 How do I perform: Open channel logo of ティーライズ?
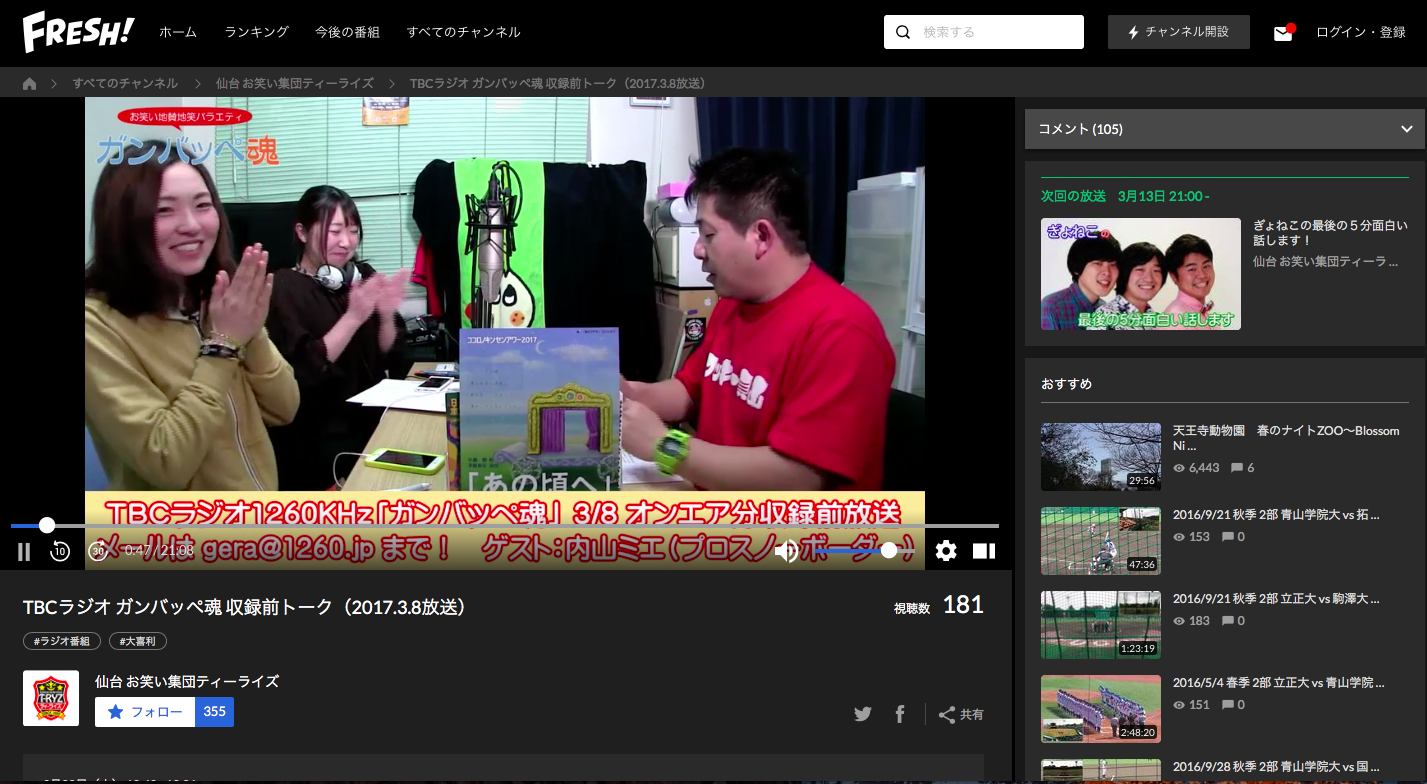click(x=51, y=698)
